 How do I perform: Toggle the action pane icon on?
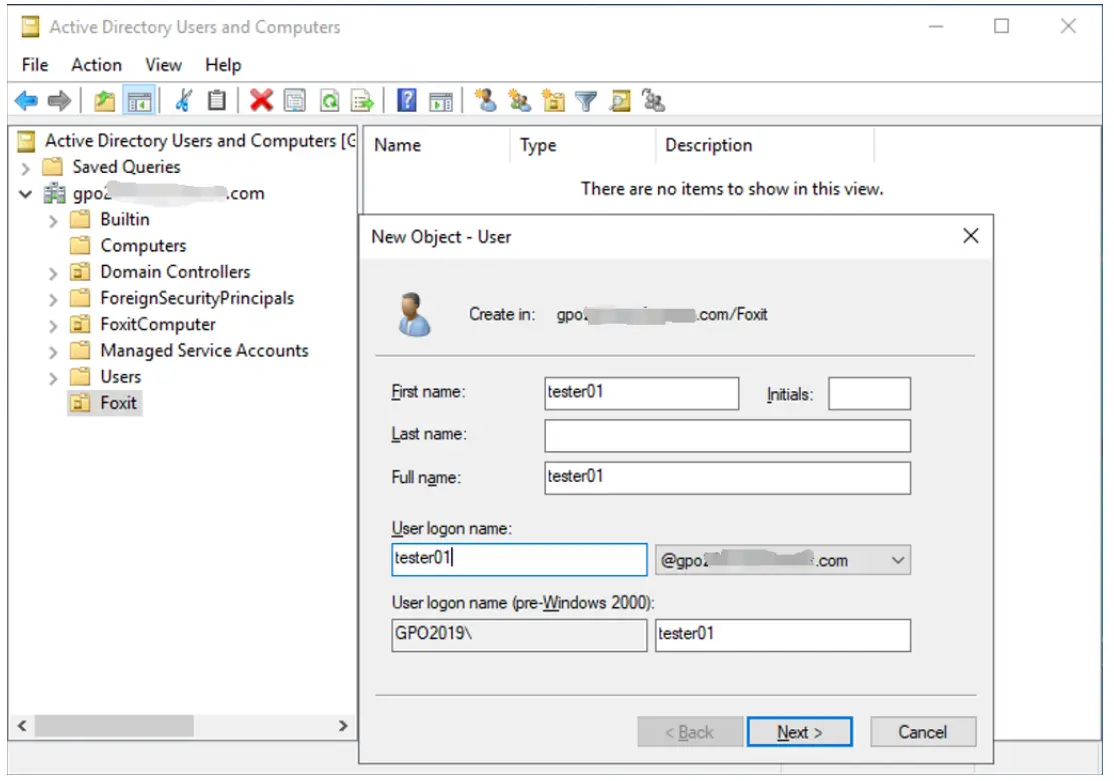[x=441, y=99]
